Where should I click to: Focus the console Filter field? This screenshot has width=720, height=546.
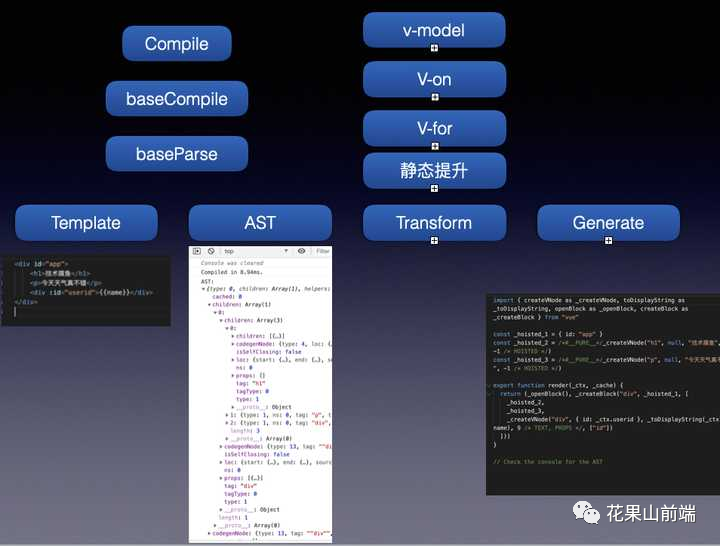tap(322, 251)
